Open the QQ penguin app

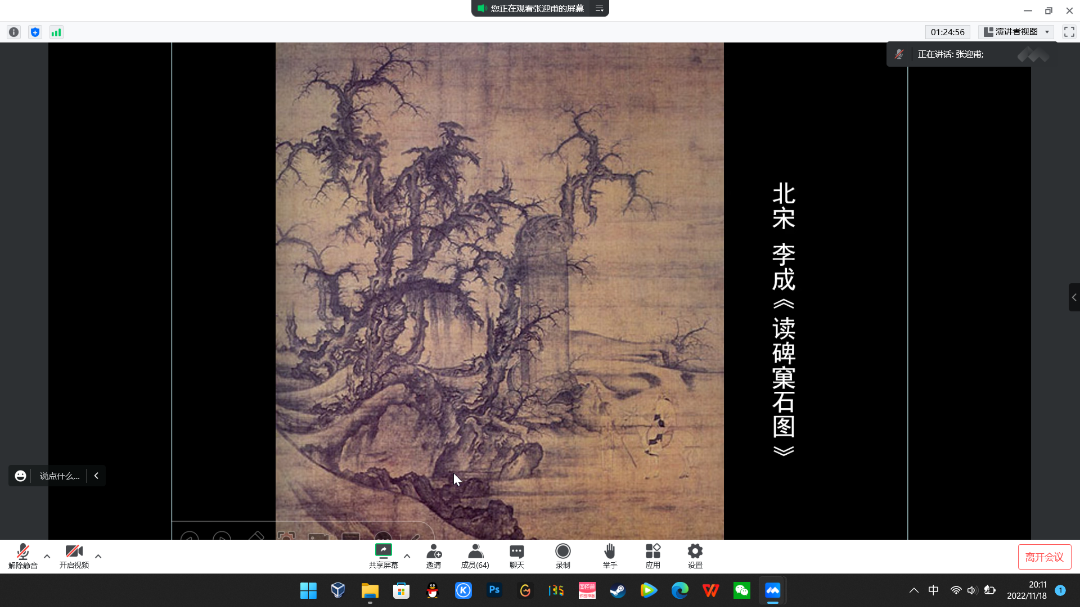tap(432, 590)
